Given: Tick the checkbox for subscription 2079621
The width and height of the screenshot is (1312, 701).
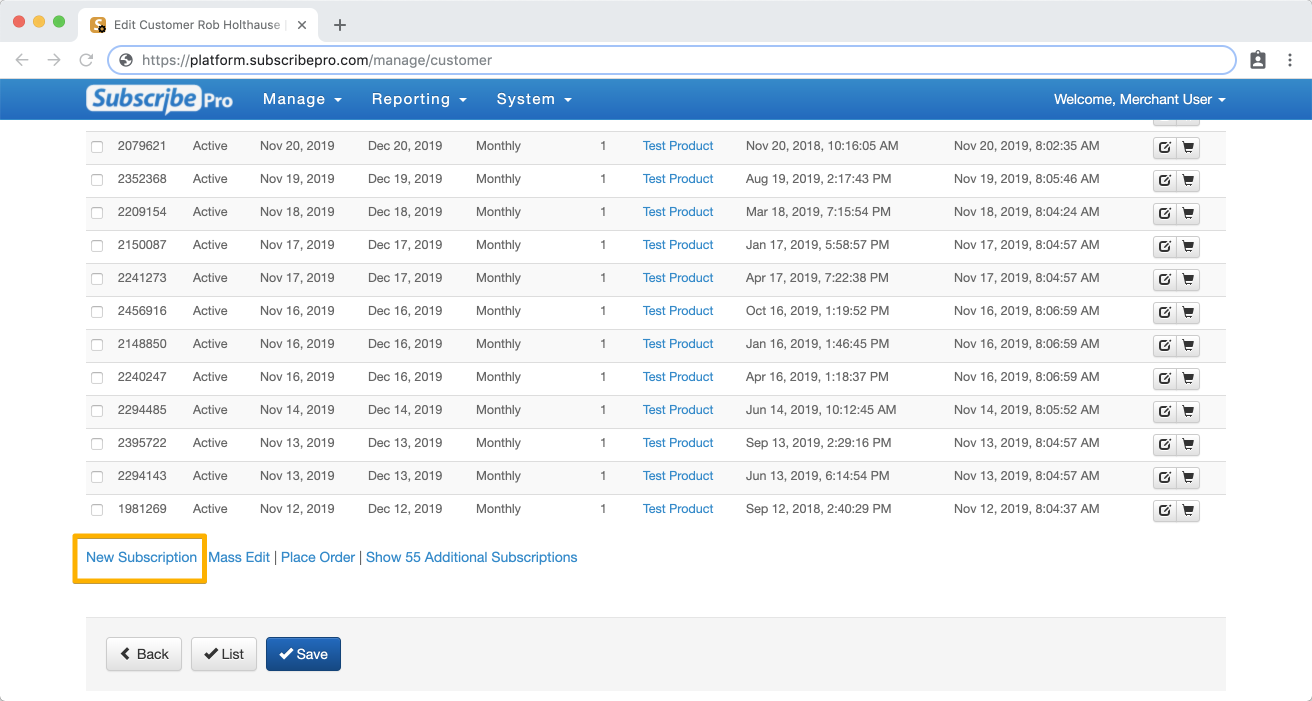Looking at the screenshot, I should tap(97, 147).
